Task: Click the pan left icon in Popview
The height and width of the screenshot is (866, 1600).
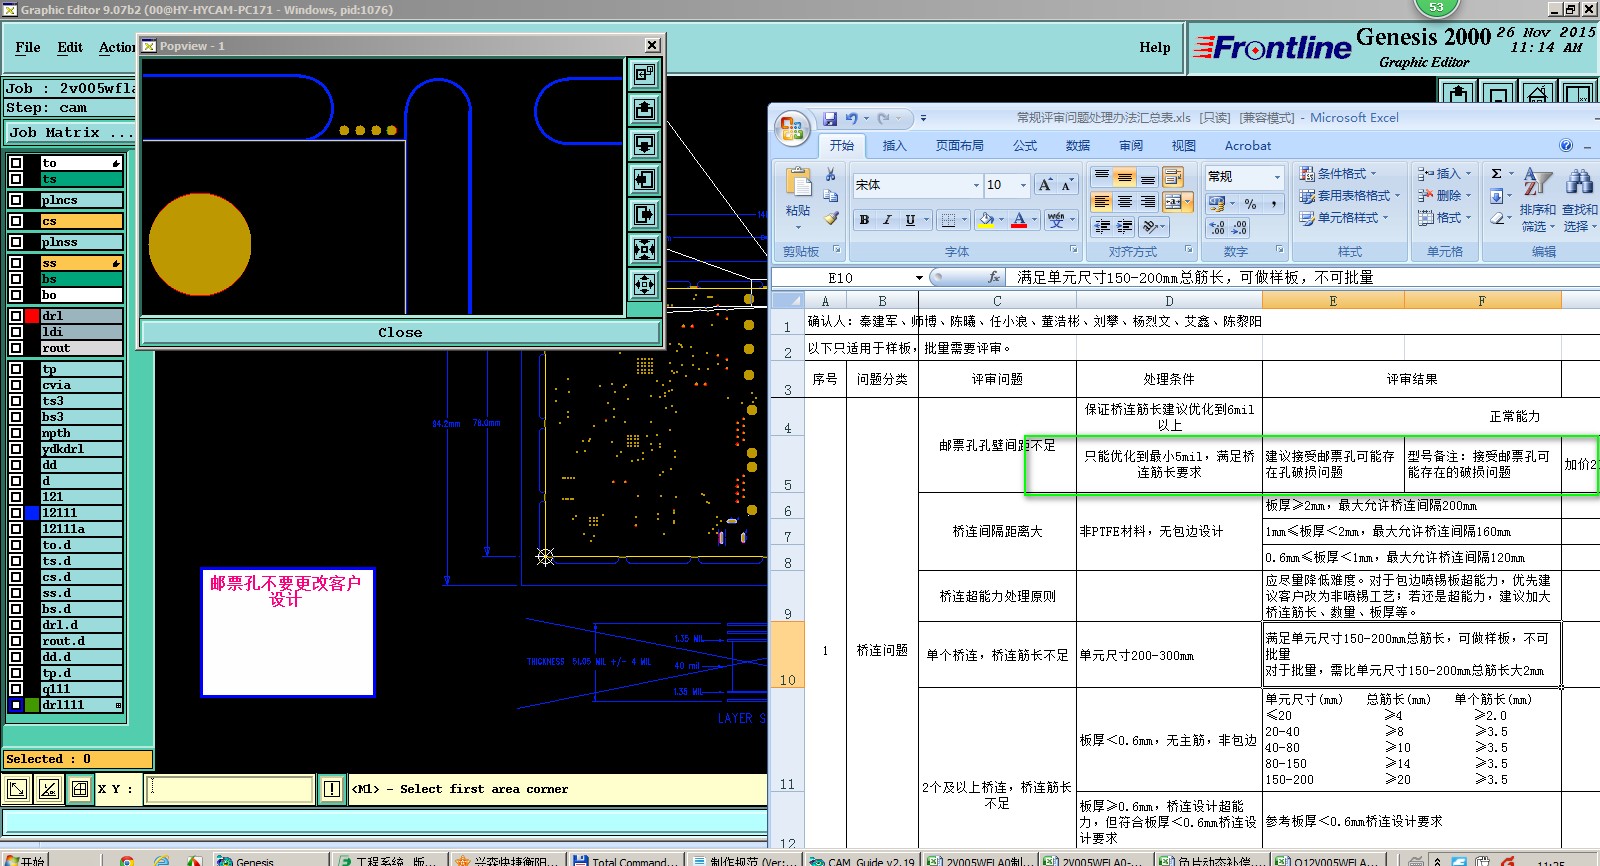Action: (x=645, y=179)
